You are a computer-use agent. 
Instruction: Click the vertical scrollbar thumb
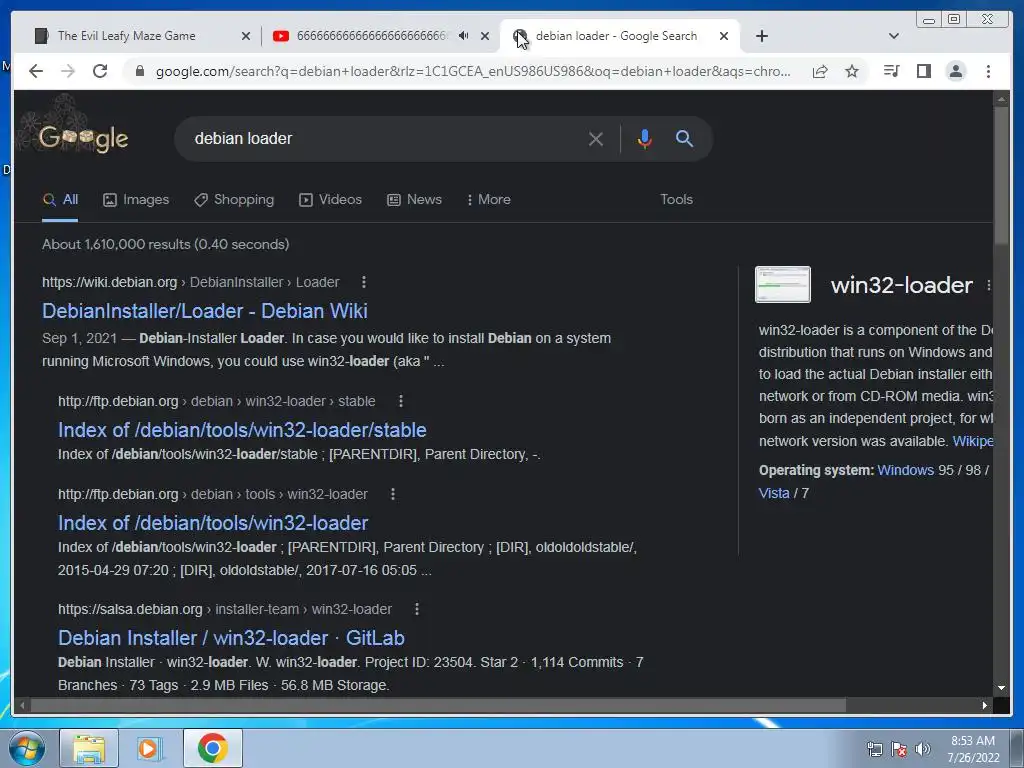coord(1001,176)
